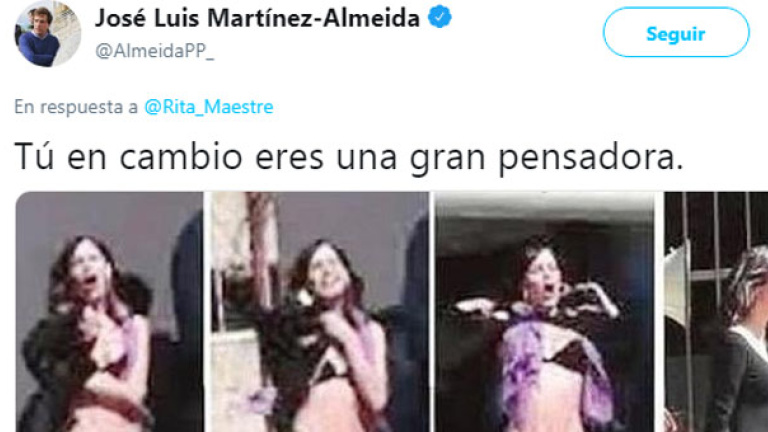The width and height of the screenshot is (768, 432).
Task: Click the @AlmeidaPP_ handle
Action: (x=154, y=50)
